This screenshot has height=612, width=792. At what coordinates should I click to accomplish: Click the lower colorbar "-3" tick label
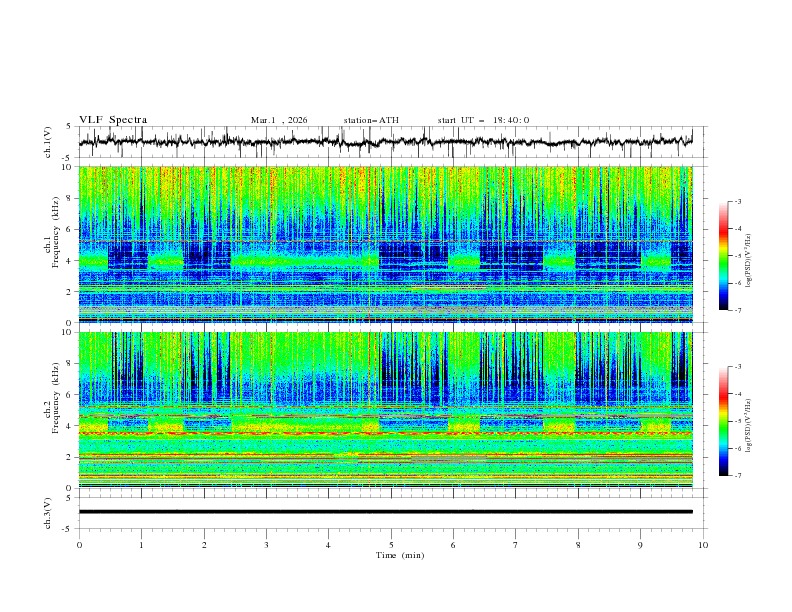click(x=738, y=367)
